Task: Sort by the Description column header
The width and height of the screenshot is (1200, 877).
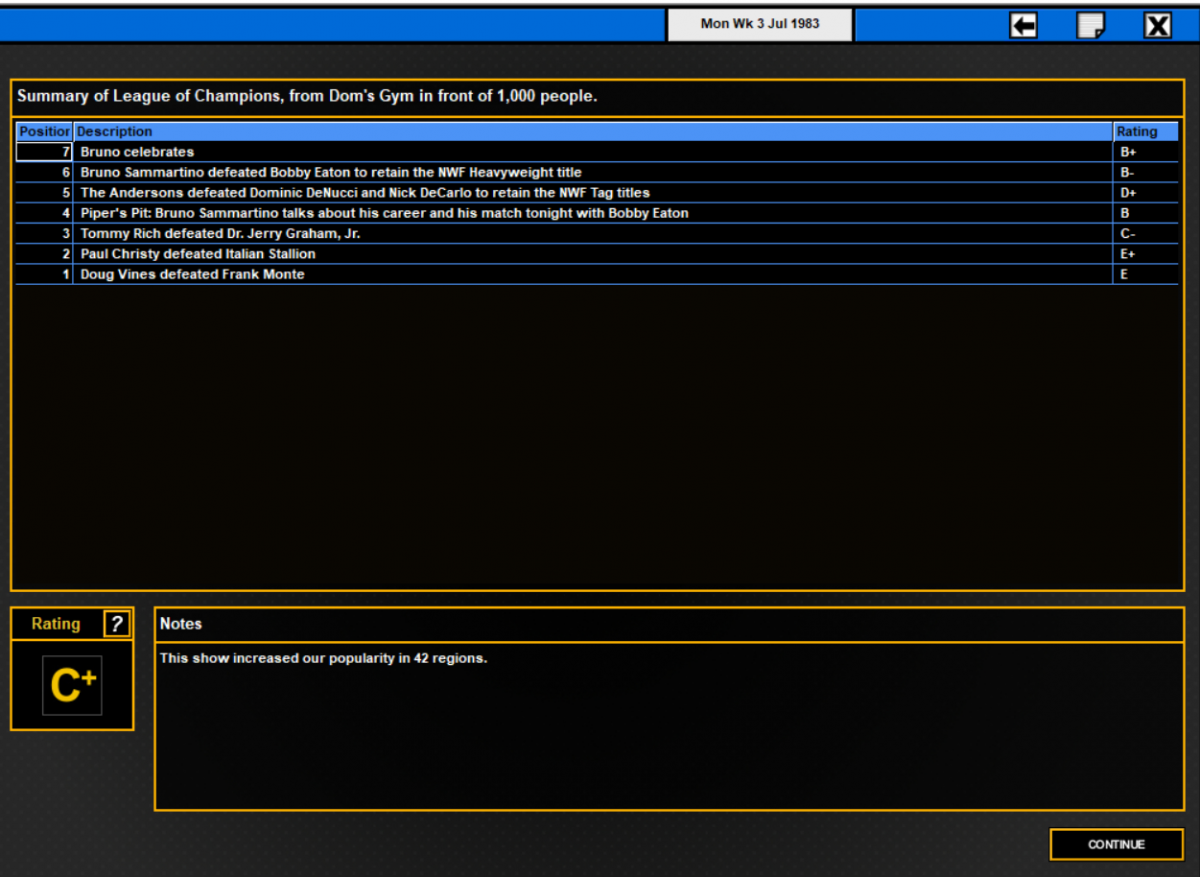Action: (x=593, y=132)
